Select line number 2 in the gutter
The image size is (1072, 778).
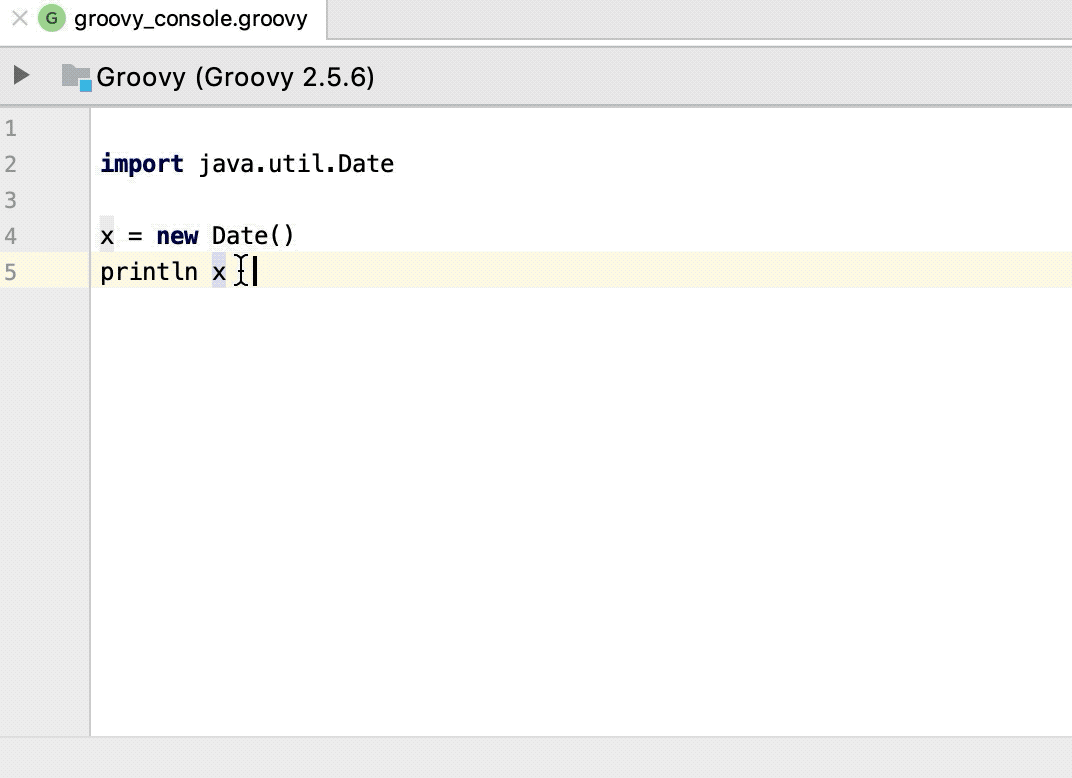coord(12,164)
